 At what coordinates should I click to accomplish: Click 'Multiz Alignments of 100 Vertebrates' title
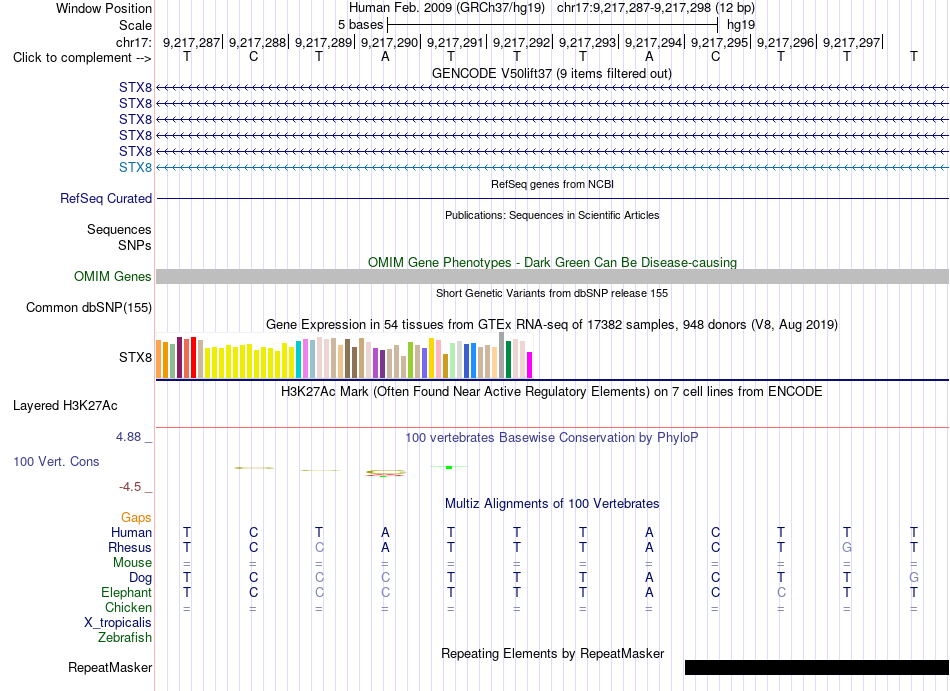552,504
